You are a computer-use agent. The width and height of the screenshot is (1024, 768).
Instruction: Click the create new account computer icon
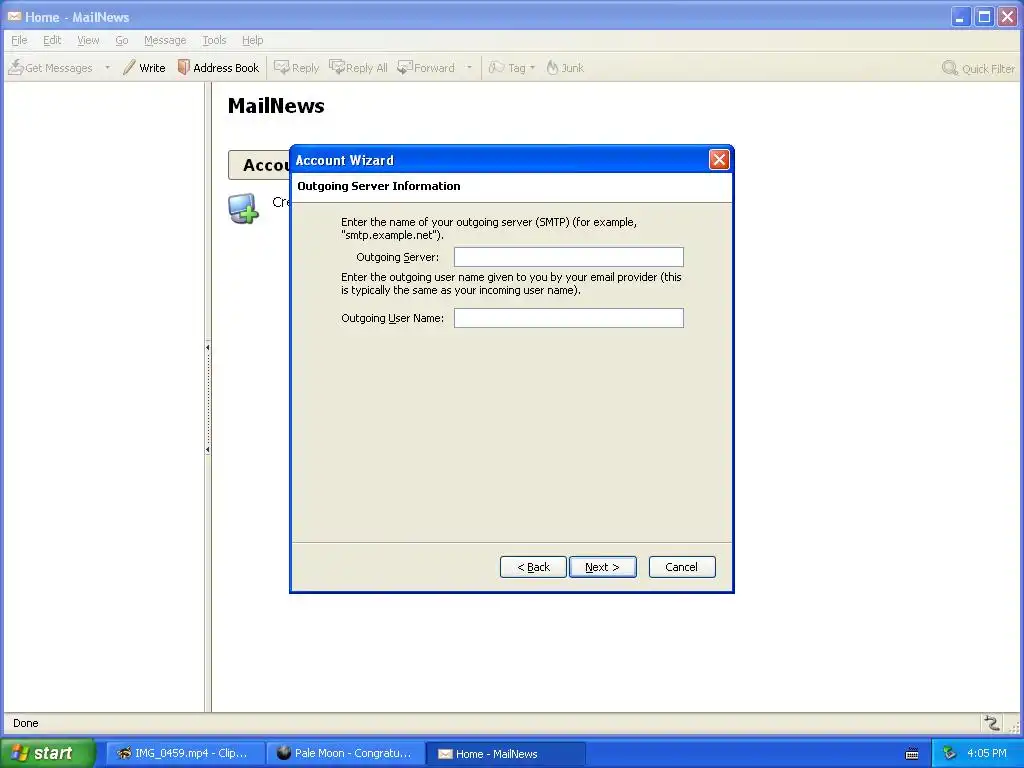243,208
